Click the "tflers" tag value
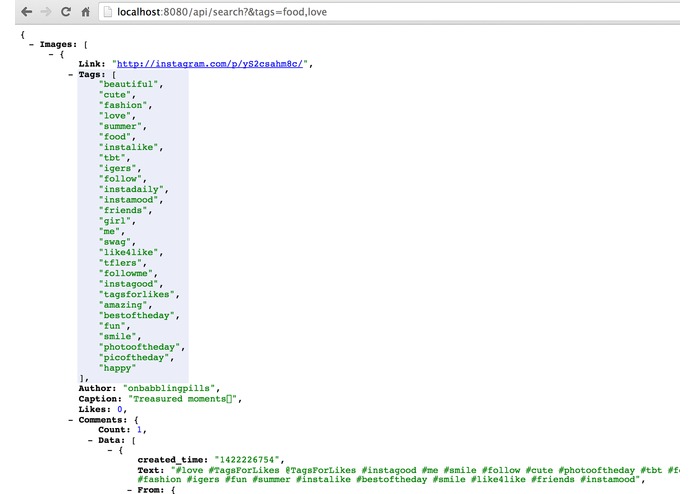This screenshot has width=695, height=494. 121,263
